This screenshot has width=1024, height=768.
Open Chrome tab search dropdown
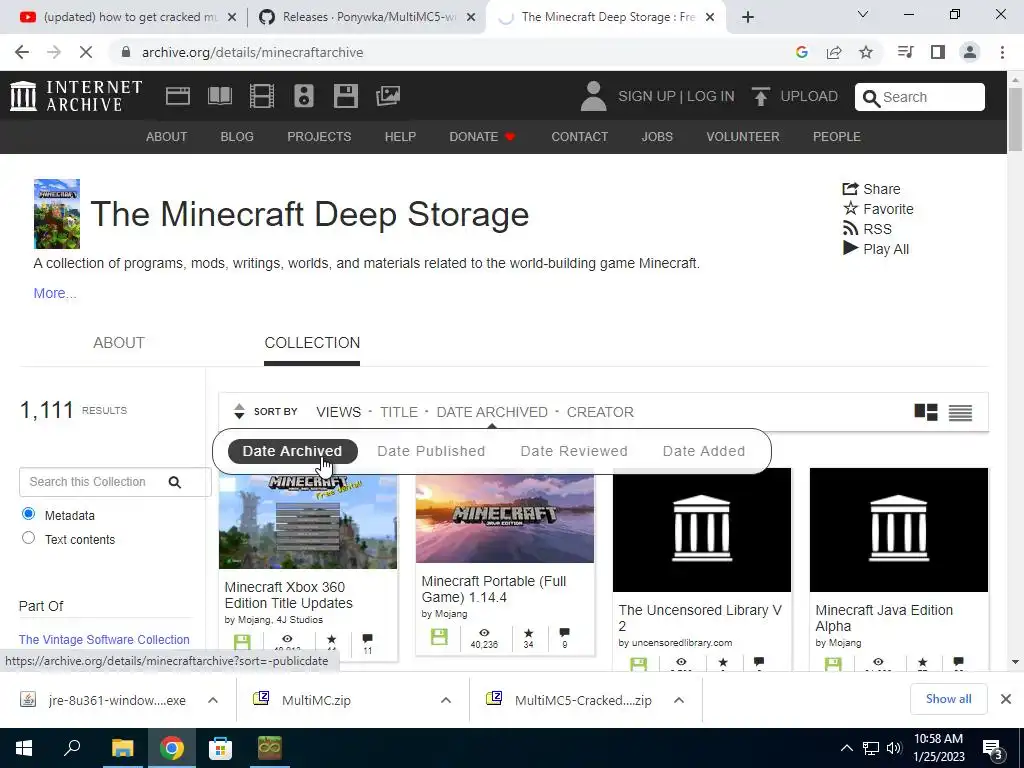tap(863, 14)
